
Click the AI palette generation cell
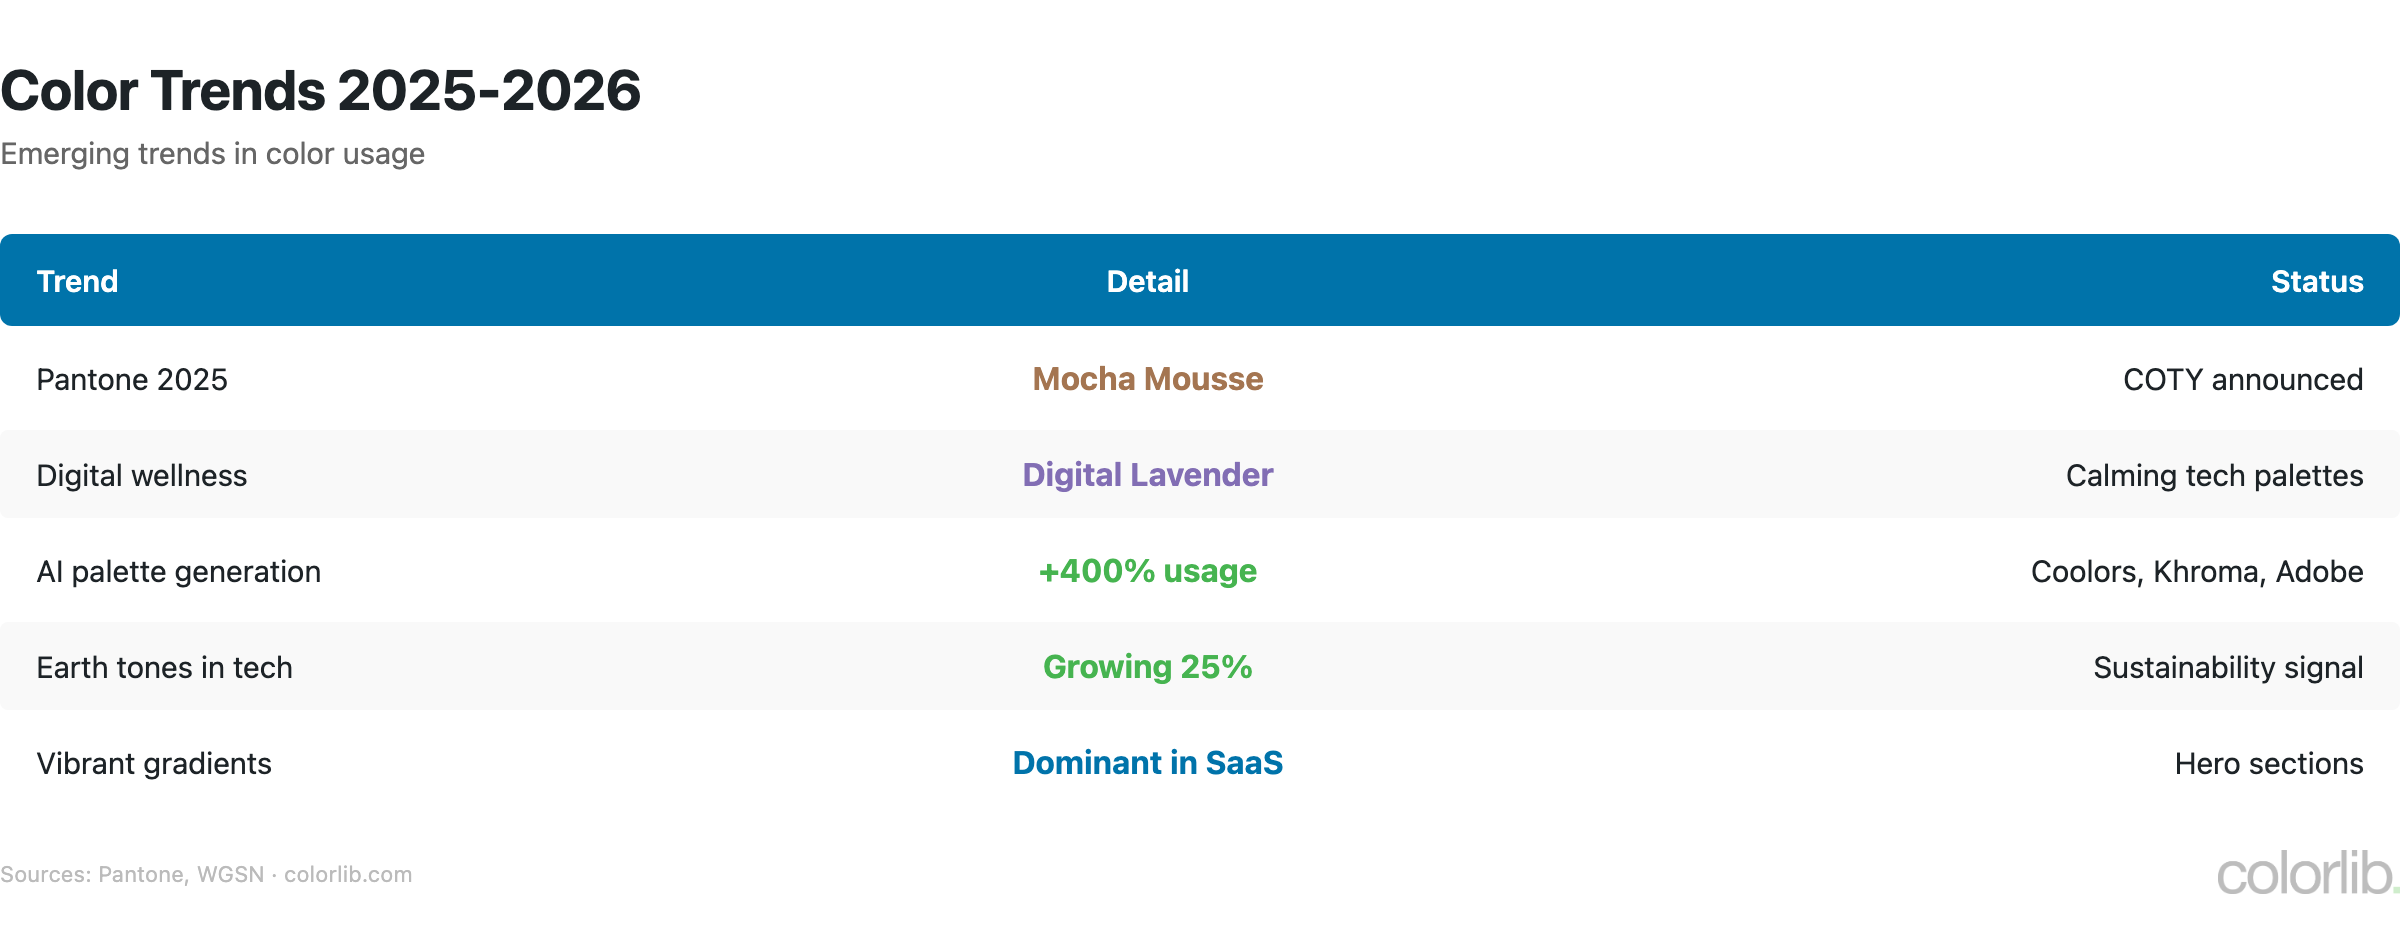coord(179,572)
